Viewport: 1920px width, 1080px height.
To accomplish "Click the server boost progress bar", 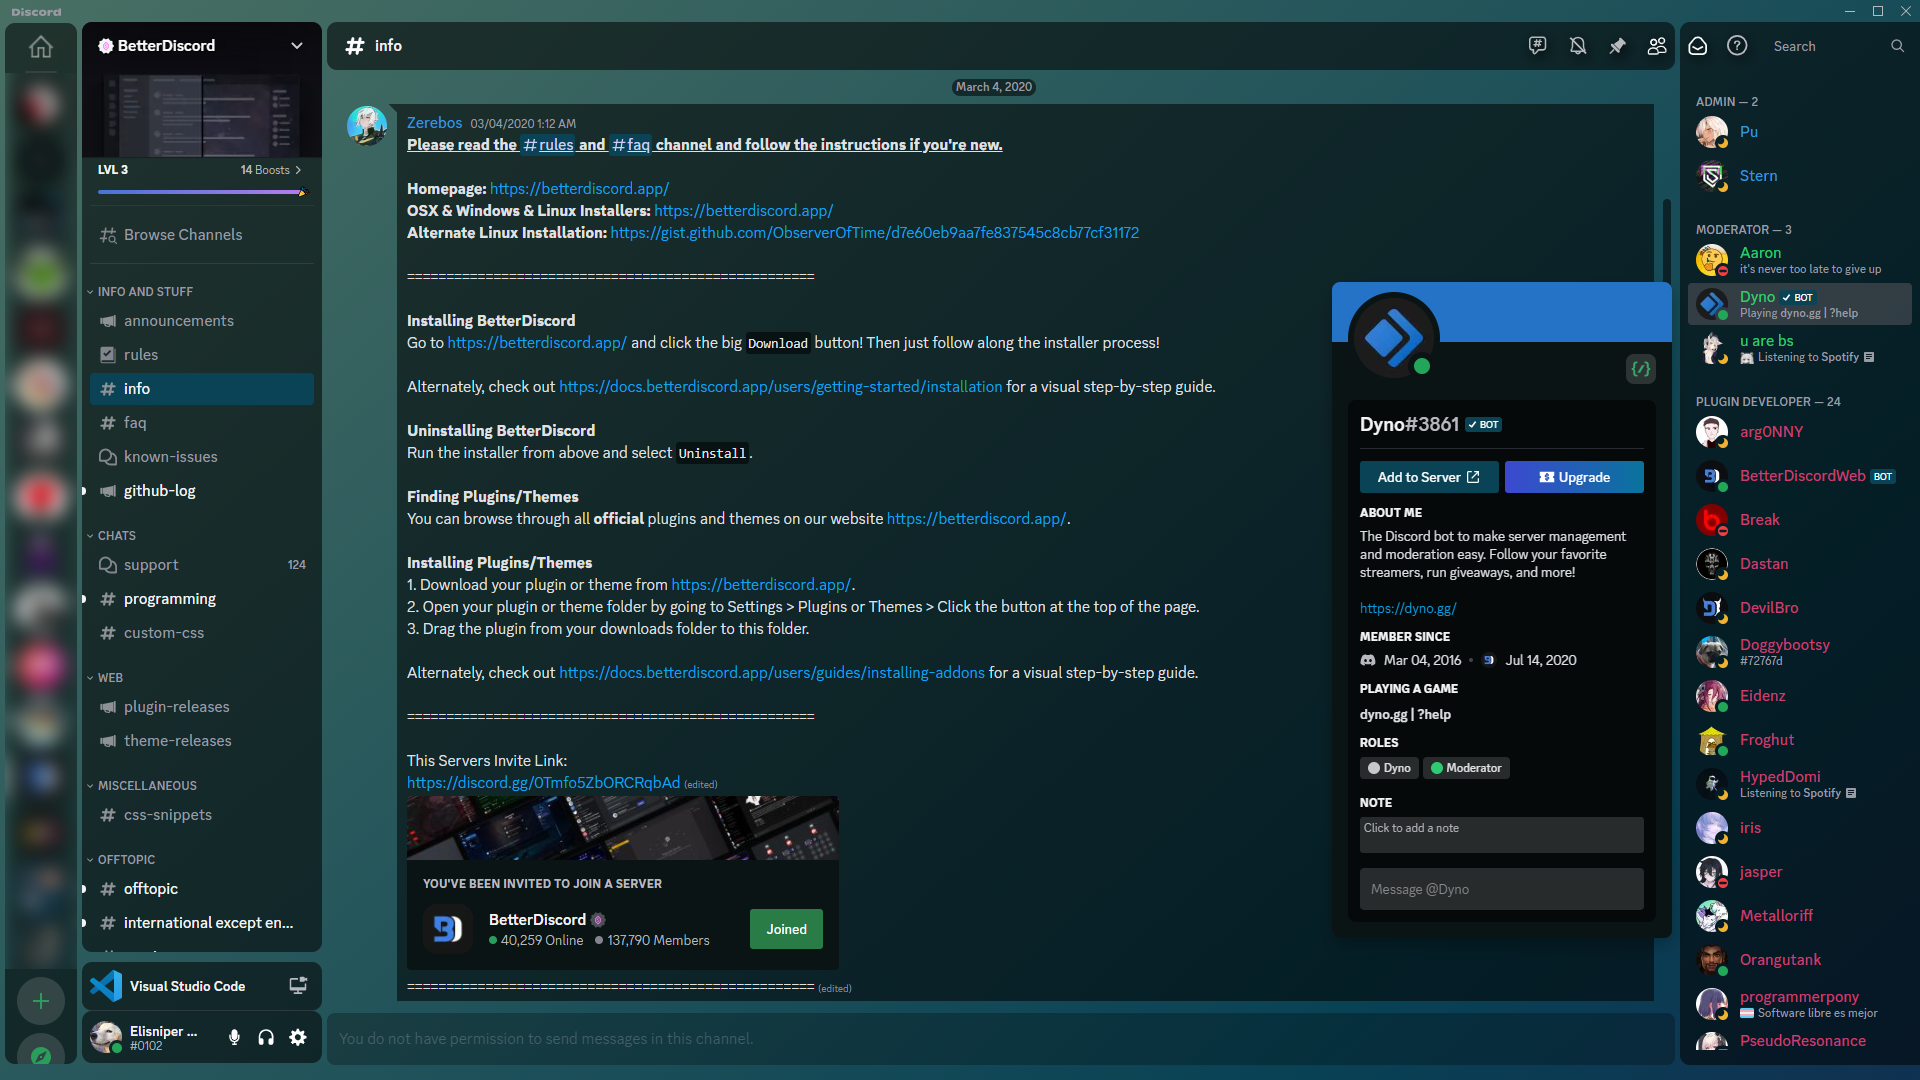I will click(200, 192).
